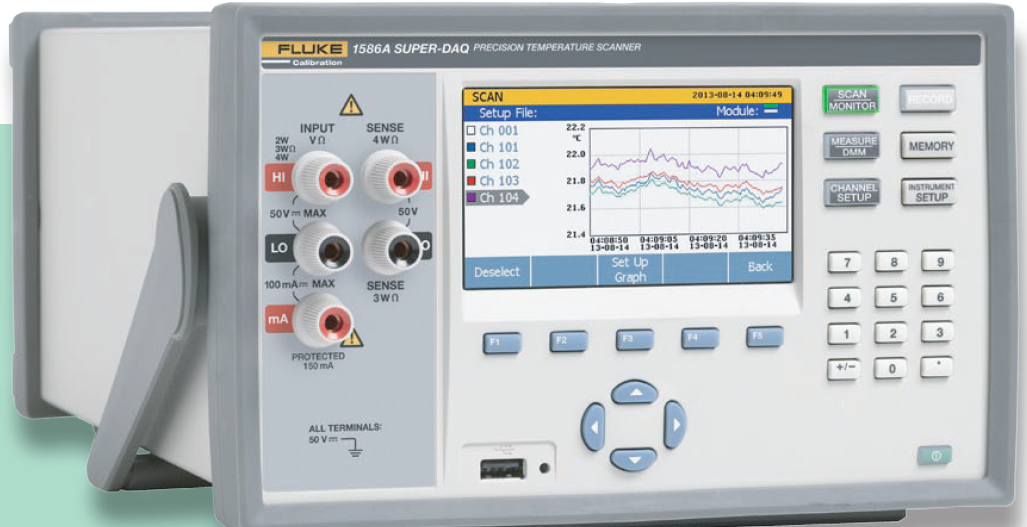Toggle the Ch 001 channel checkbox
The width and height of the screenshot is (1027, 527).
click(471, 131)
